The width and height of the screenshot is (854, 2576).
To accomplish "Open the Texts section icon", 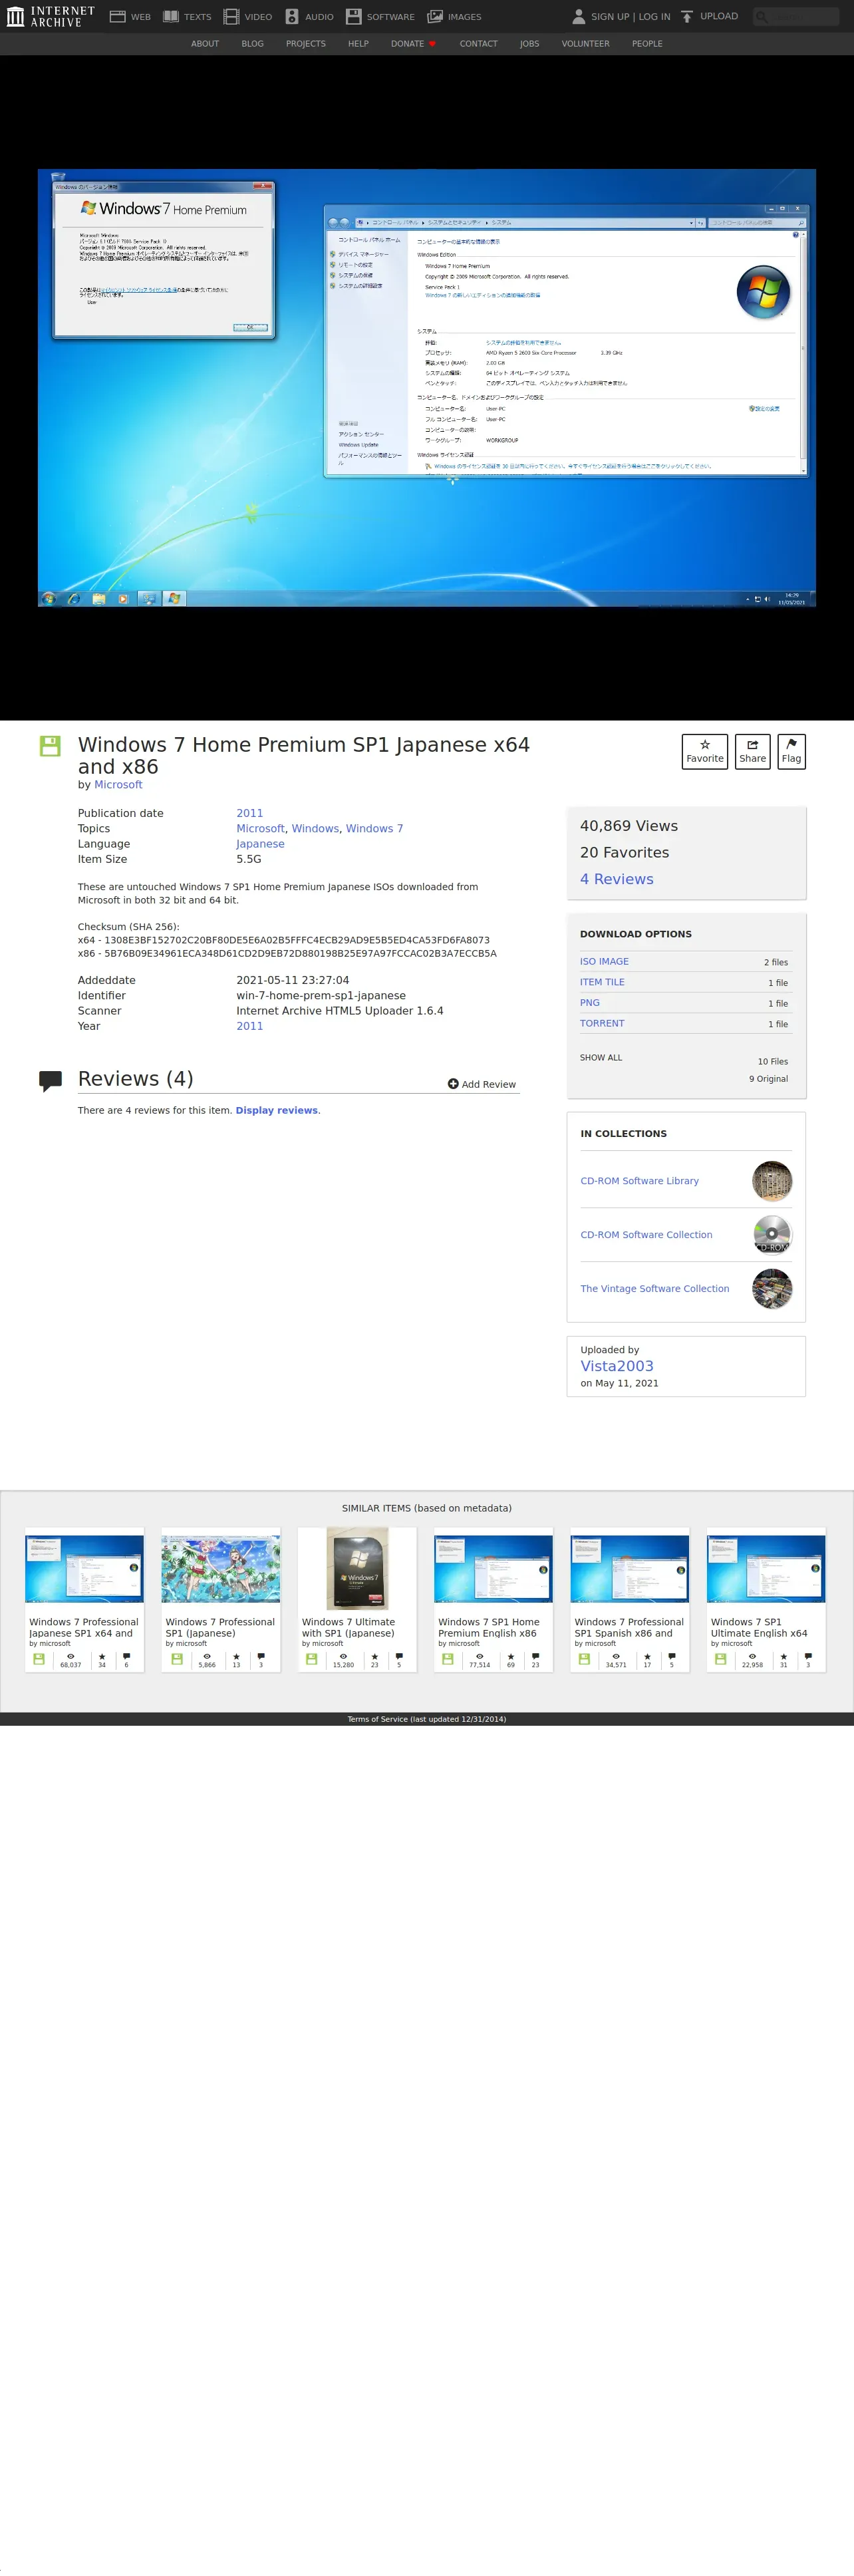I will pyautogui.click(x=171, y=16).
